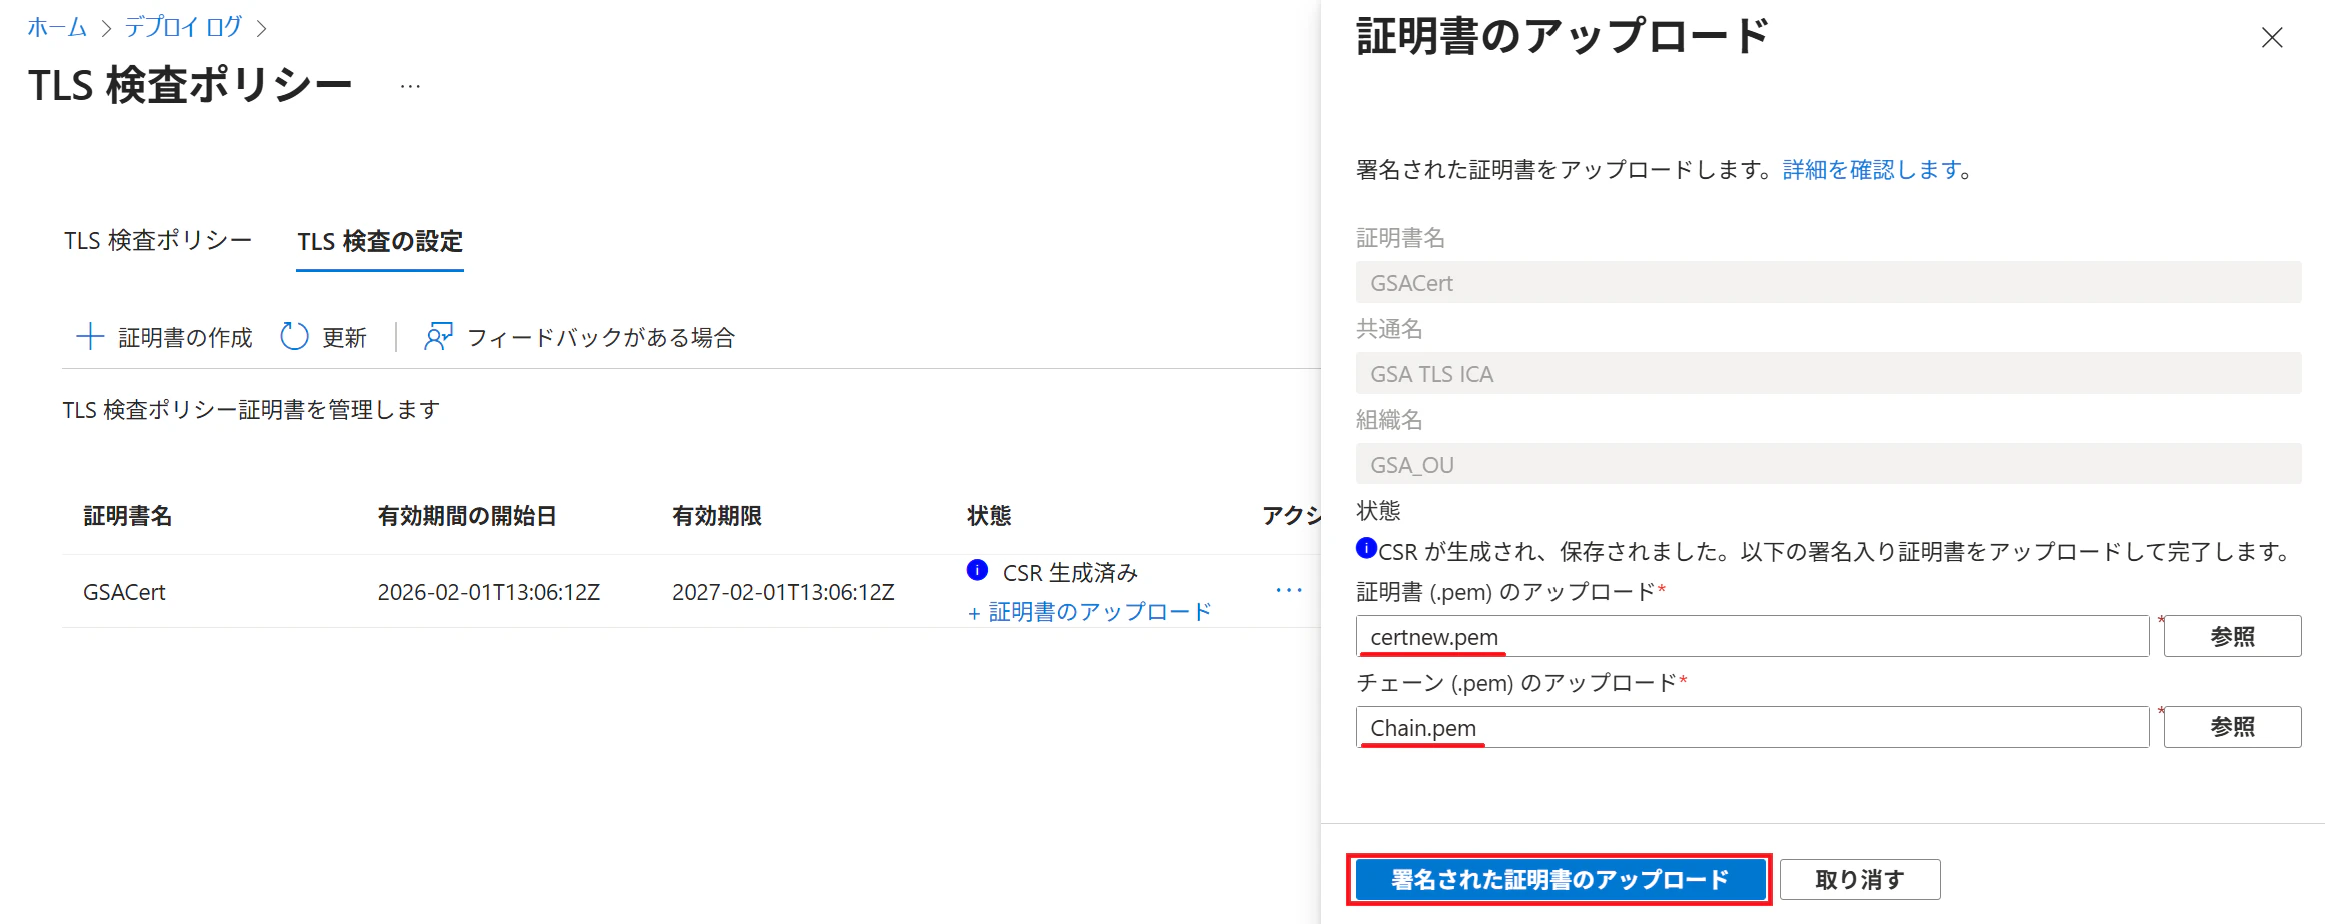Click the ホーム breadcrumb link
Viewport: 2325px width, 924px height.
coord(57,27)
